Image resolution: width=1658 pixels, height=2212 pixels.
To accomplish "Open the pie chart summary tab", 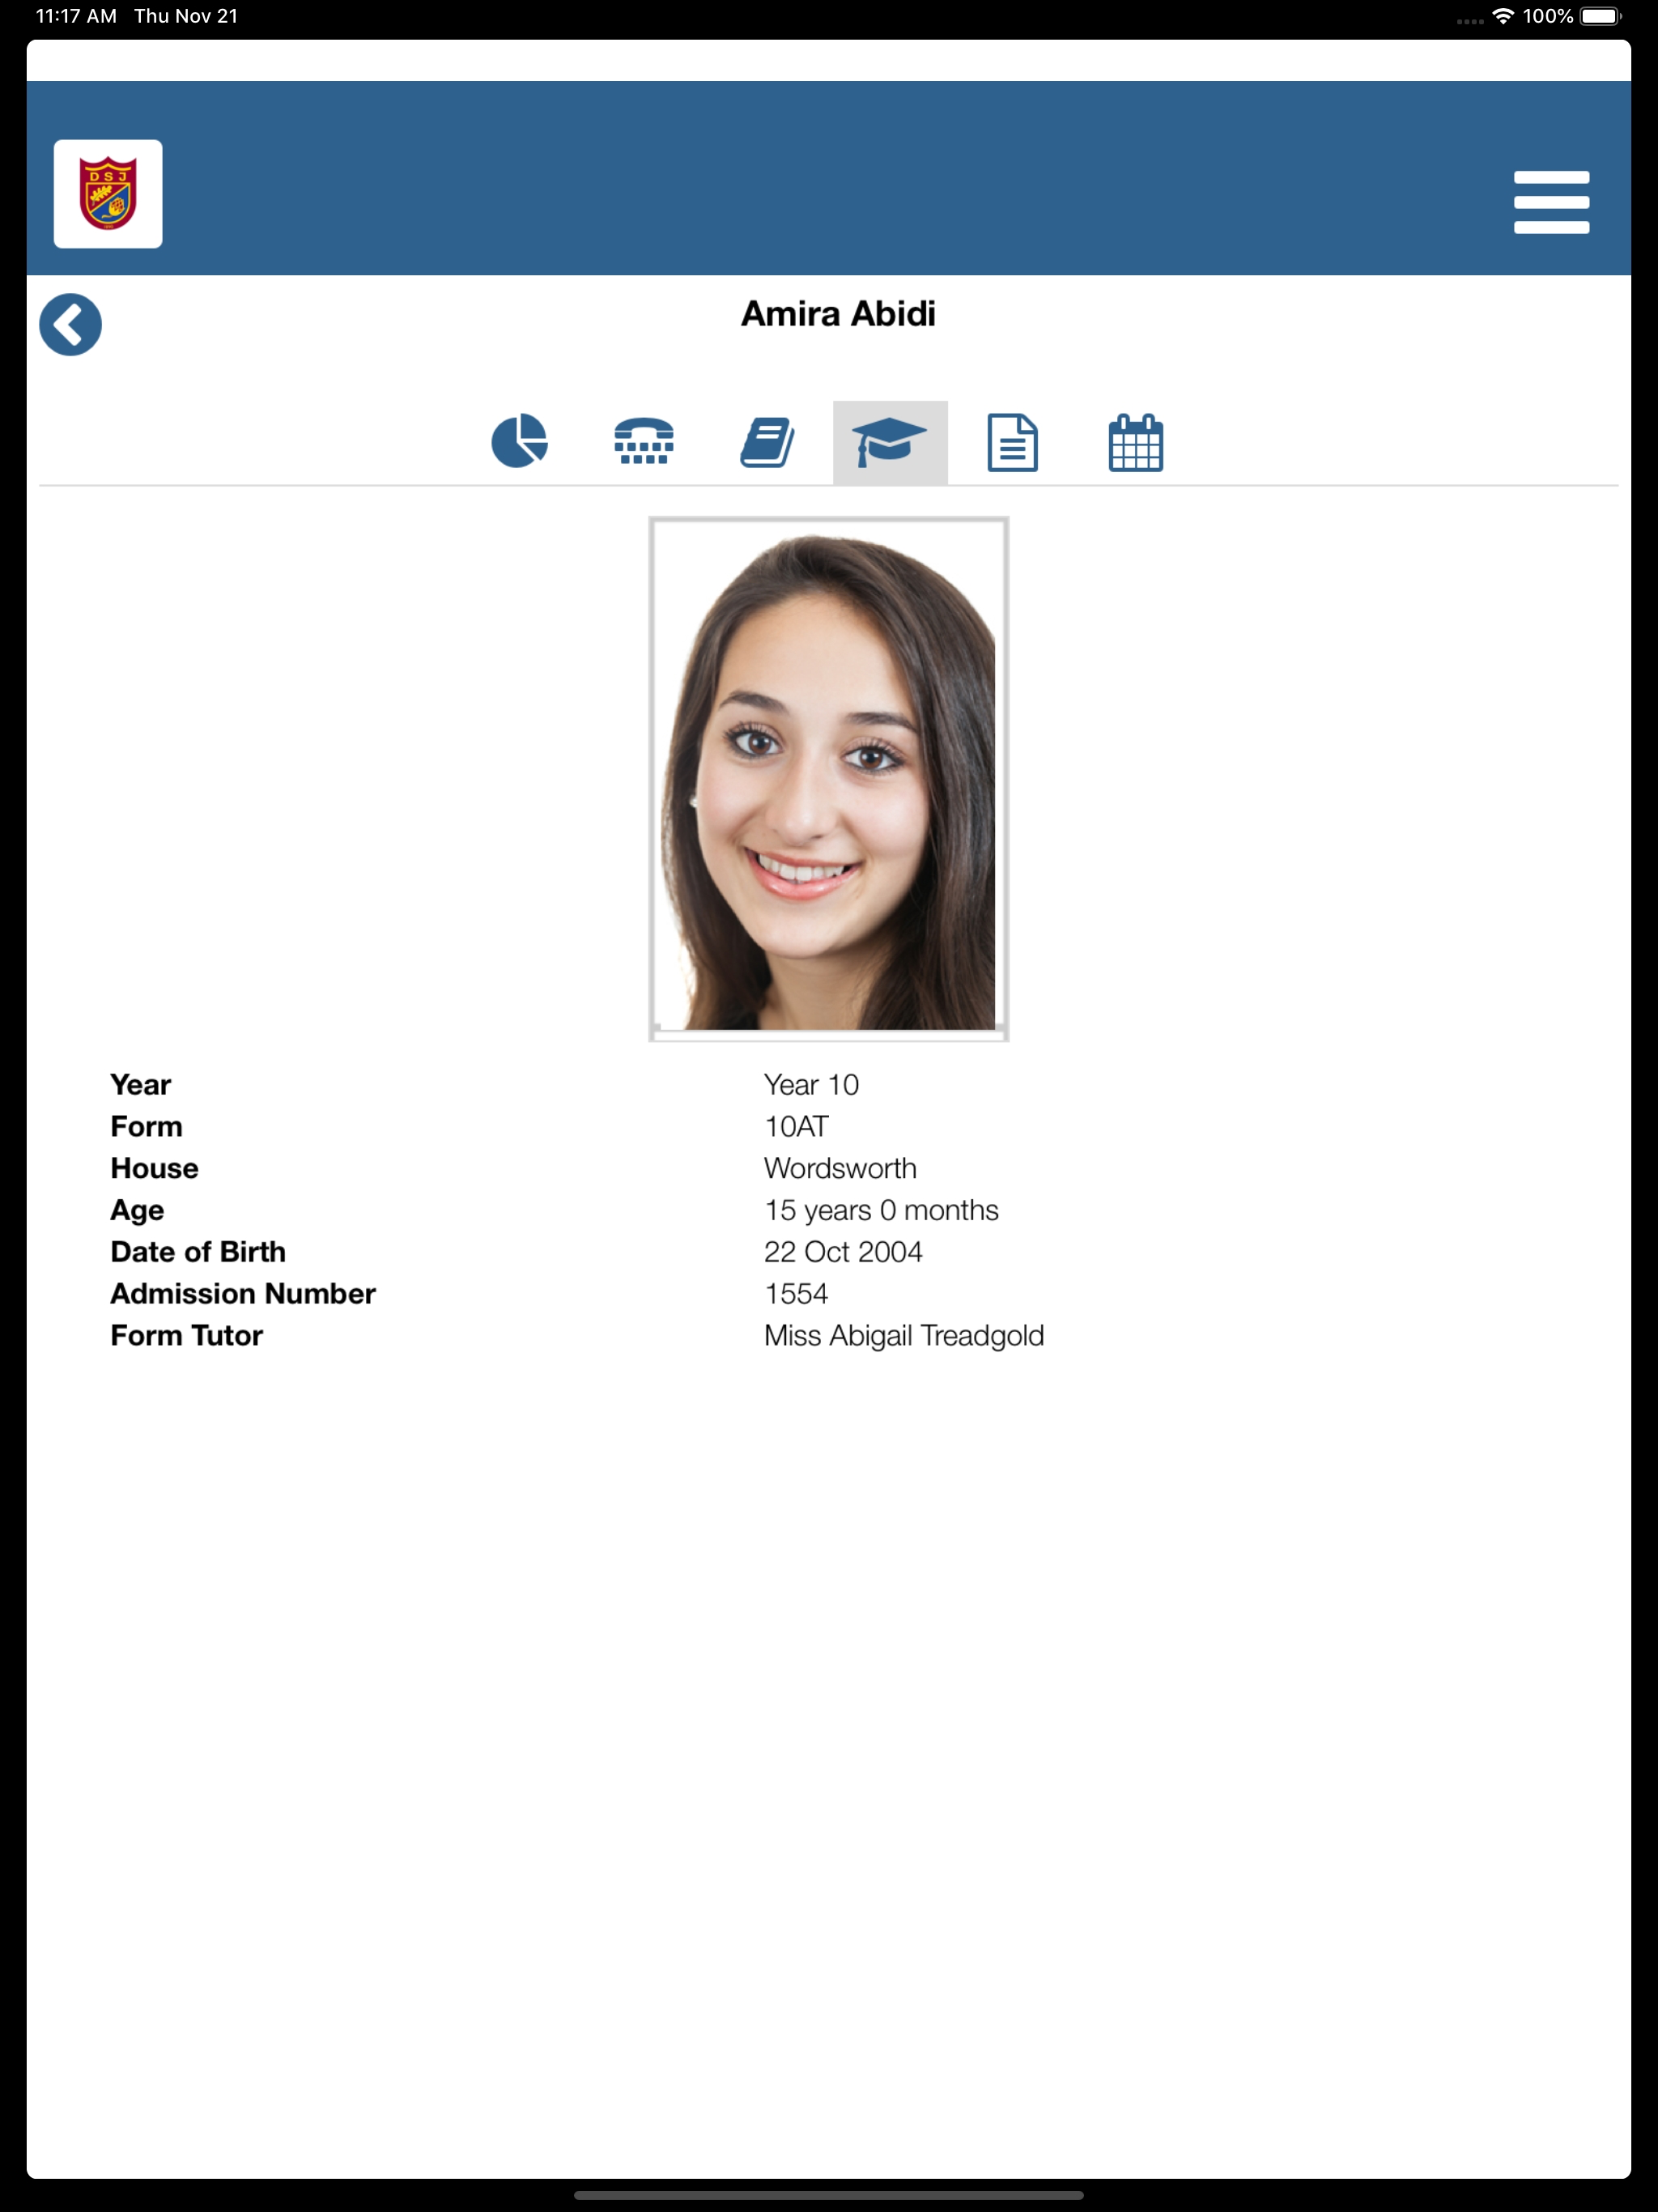I will pos(520,441).
